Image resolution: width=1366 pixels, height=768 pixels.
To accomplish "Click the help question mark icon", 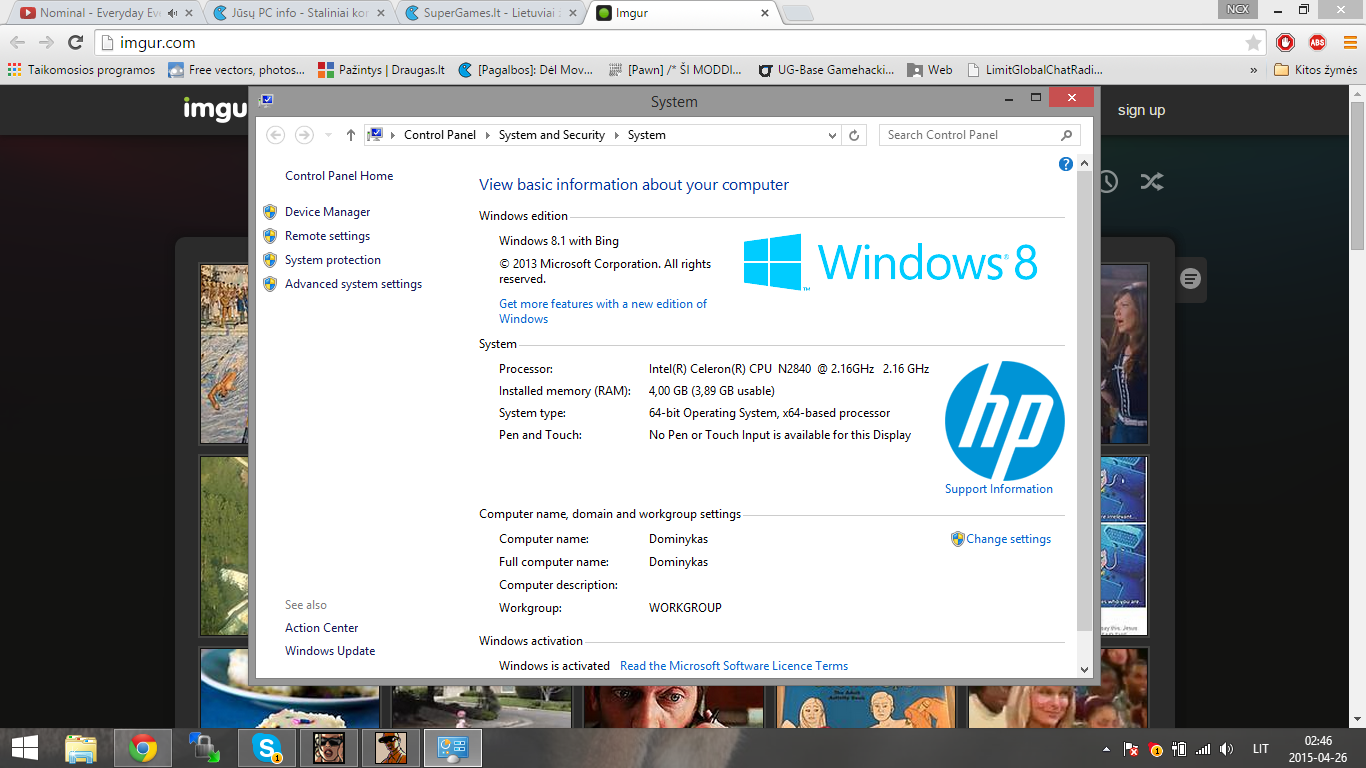I will [x=1066, y=164].
